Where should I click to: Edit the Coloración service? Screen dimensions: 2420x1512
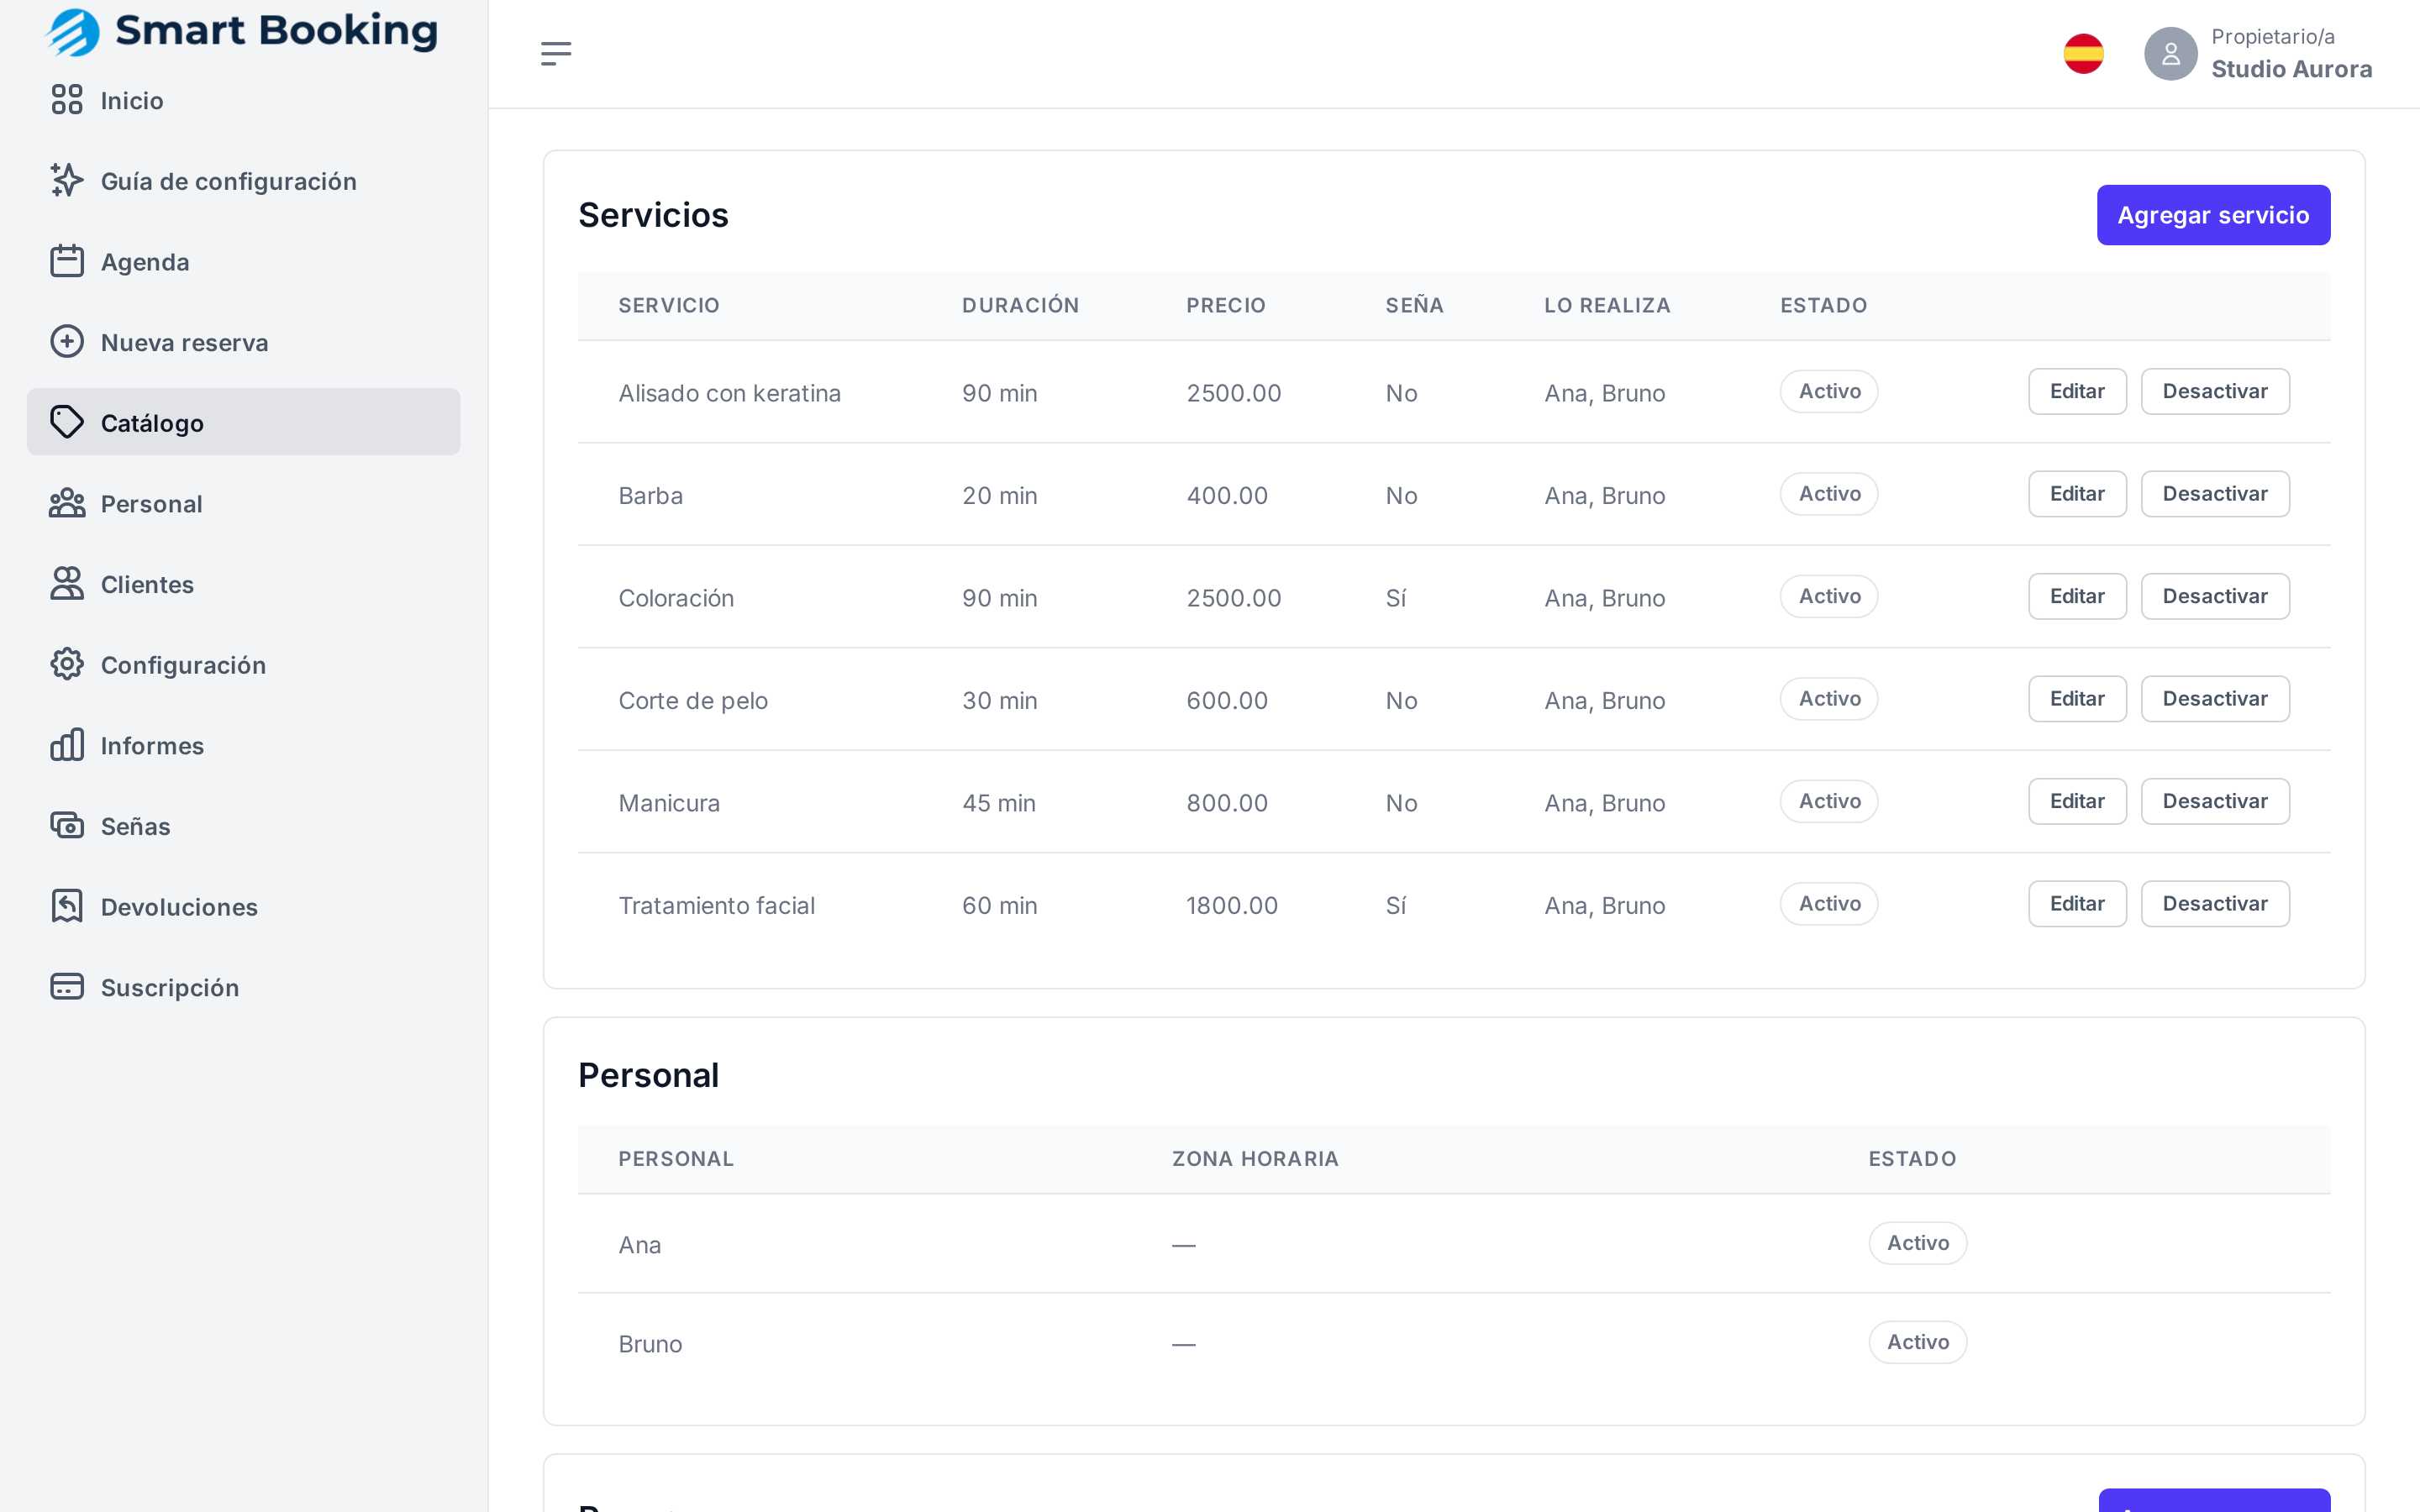2077,596
